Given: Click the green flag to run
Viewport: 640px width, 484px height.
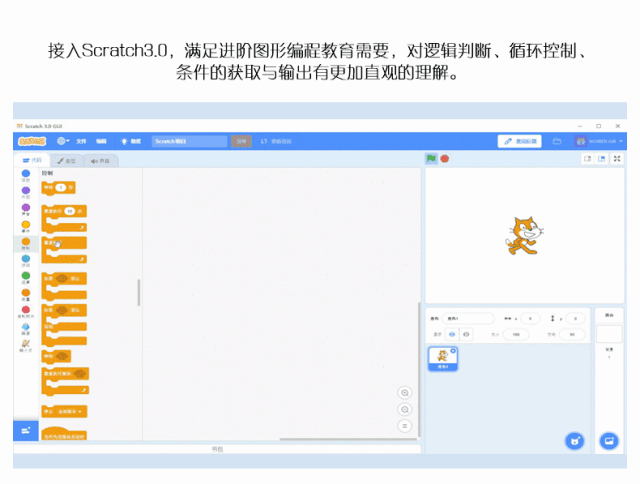Looking at the screenshot, I should point(431,159).
